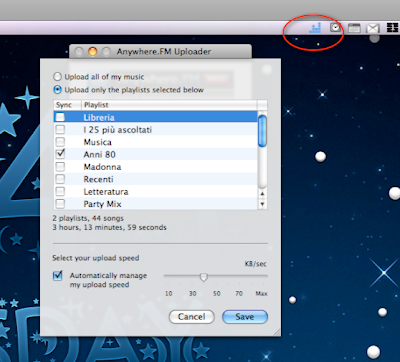Check the 'I 25 più ascoltati' sync checkbox
This screenshot has width=400, height=362.
(60, 129)
